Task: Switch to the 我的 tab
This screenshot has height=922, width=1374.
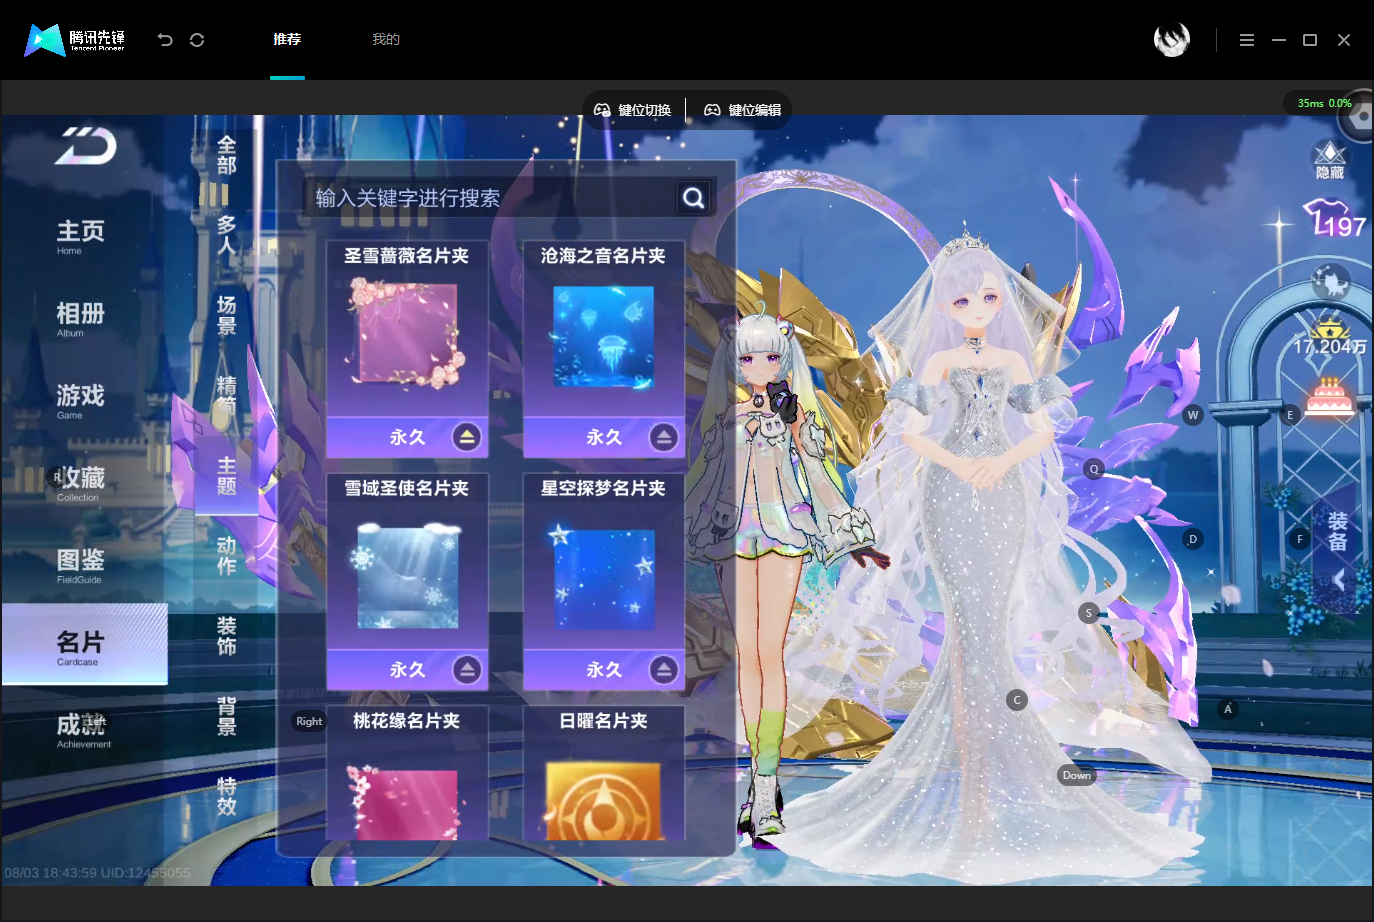Action: click(x=386, y=40)
